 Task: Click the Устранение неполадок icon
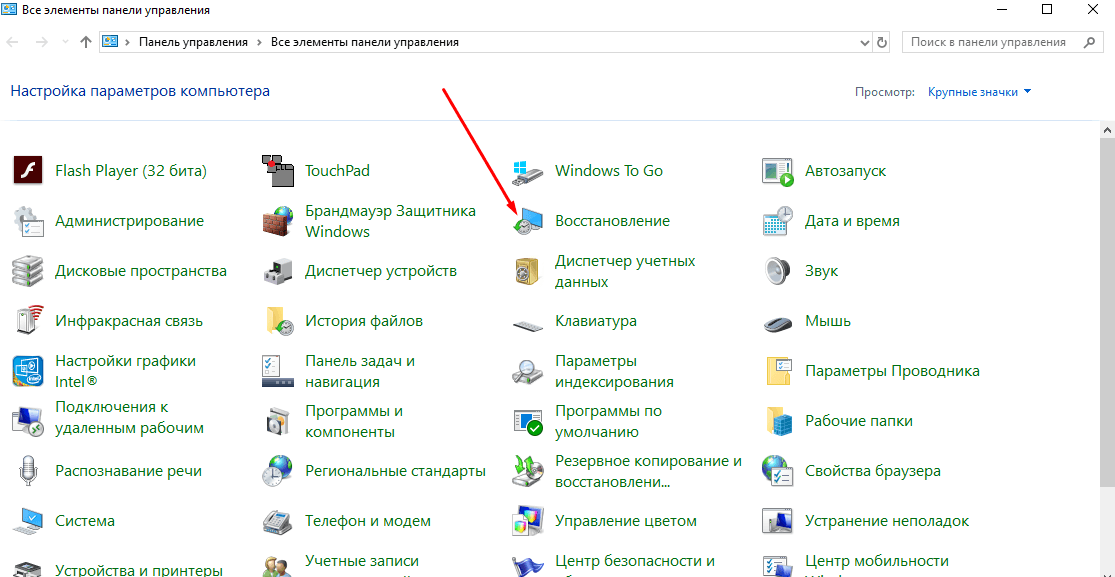coord(778,522)
